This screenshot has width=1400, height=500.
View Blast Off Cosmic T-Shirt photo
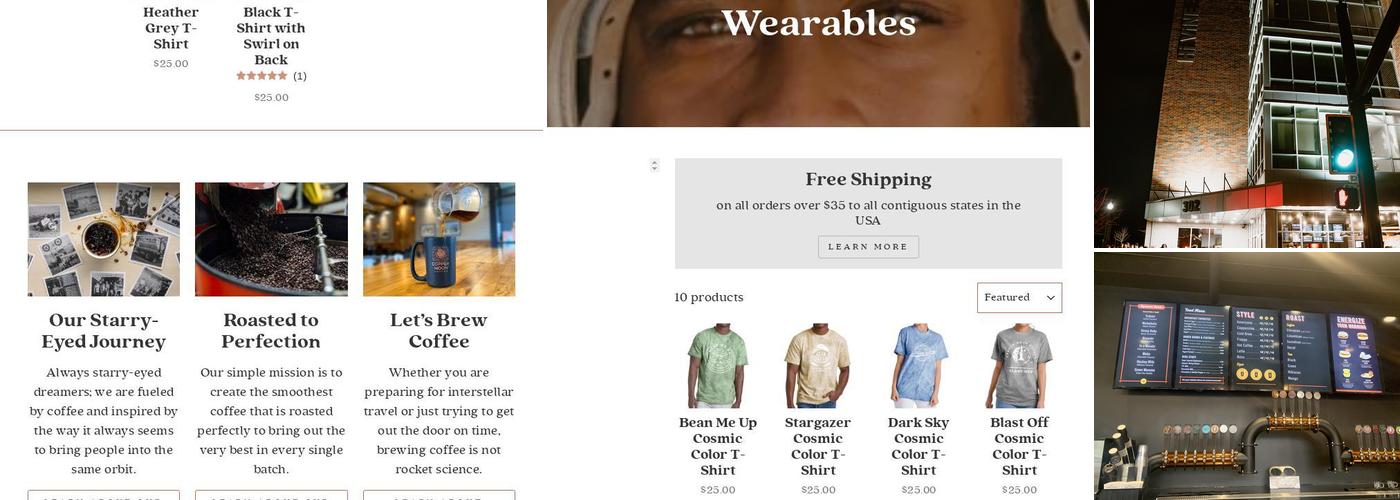point(1019,365)
